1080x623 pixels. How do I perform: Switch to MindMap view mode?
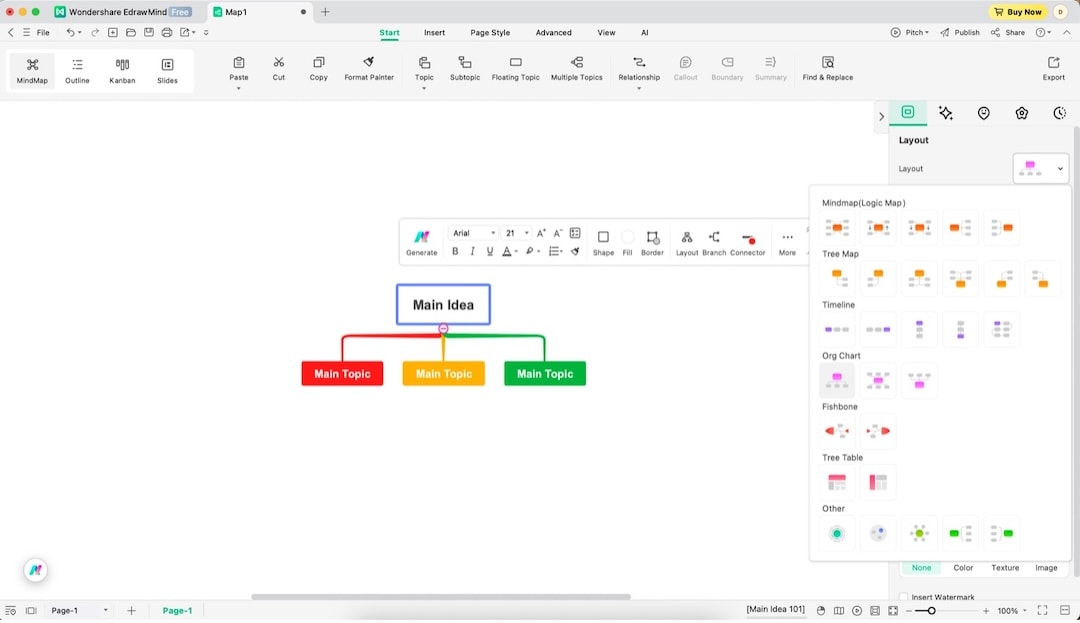(x=32, y=71)
